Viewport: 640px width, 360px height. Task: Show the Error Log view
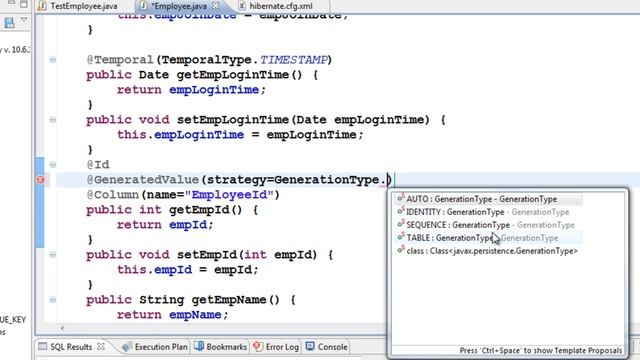(282, 347)
